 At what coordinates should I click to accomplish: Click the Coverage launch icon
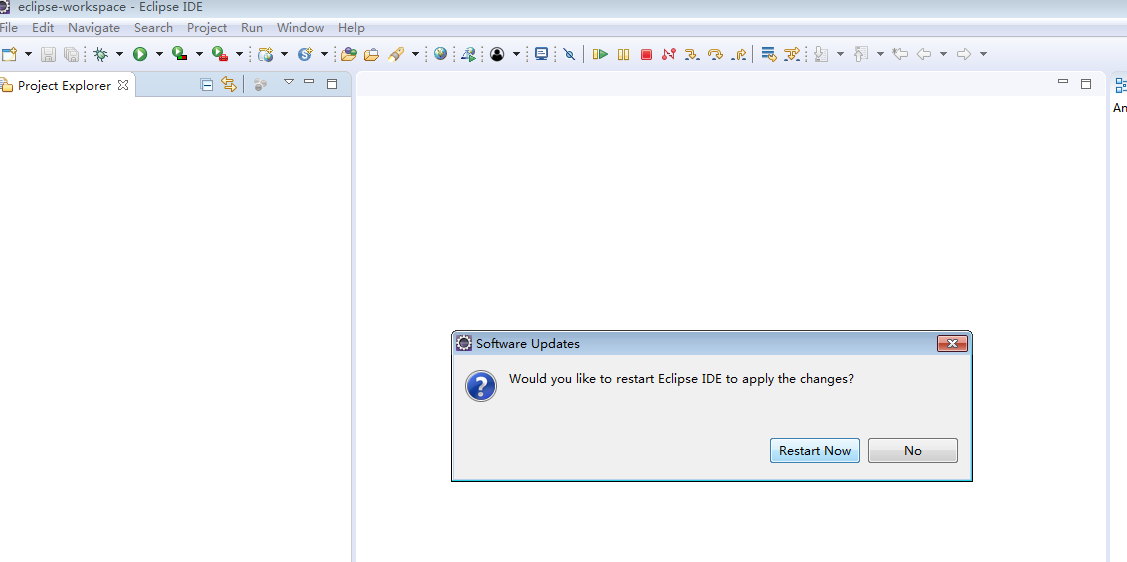[x=180, y=54]
